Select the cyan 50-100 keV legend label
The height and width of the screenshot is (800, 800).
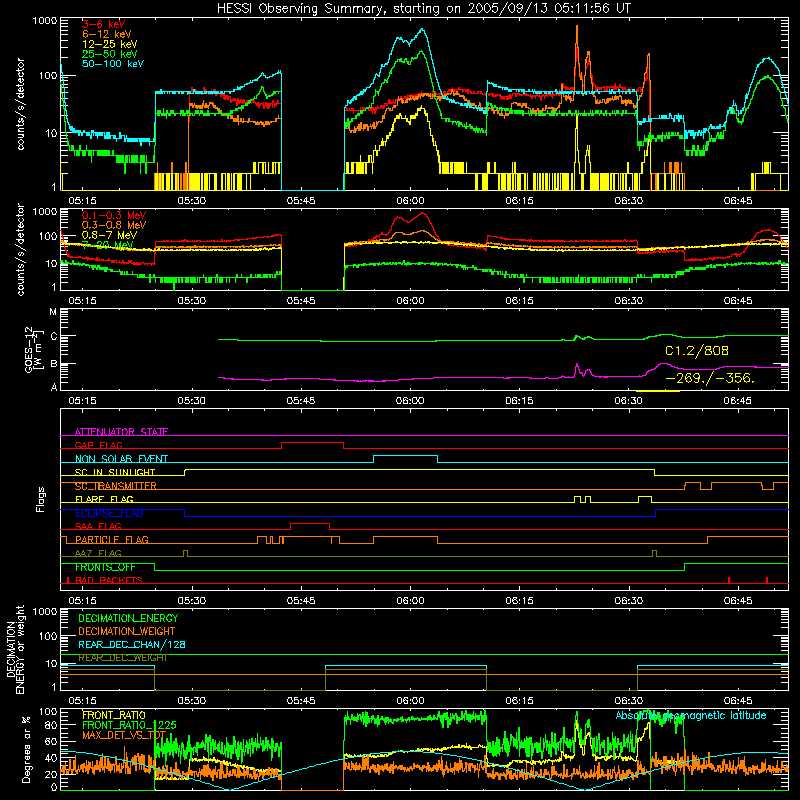click(113, 64)
